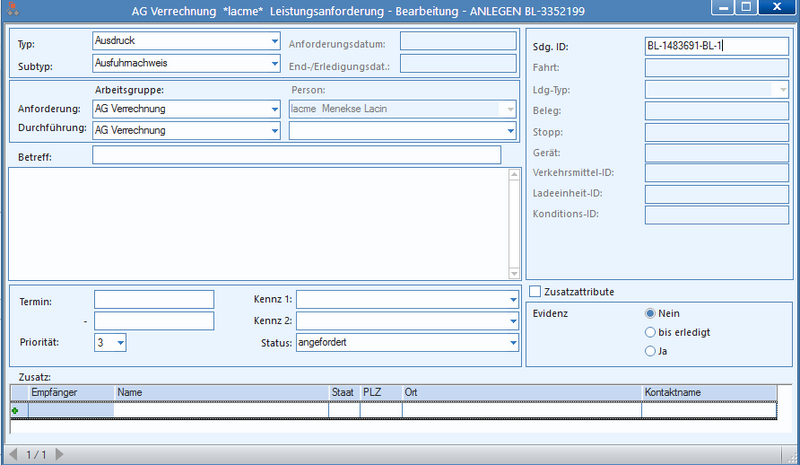Click the Name cell in first row
This screenshot has width=800, height=465.
click(x=221, y=410)
